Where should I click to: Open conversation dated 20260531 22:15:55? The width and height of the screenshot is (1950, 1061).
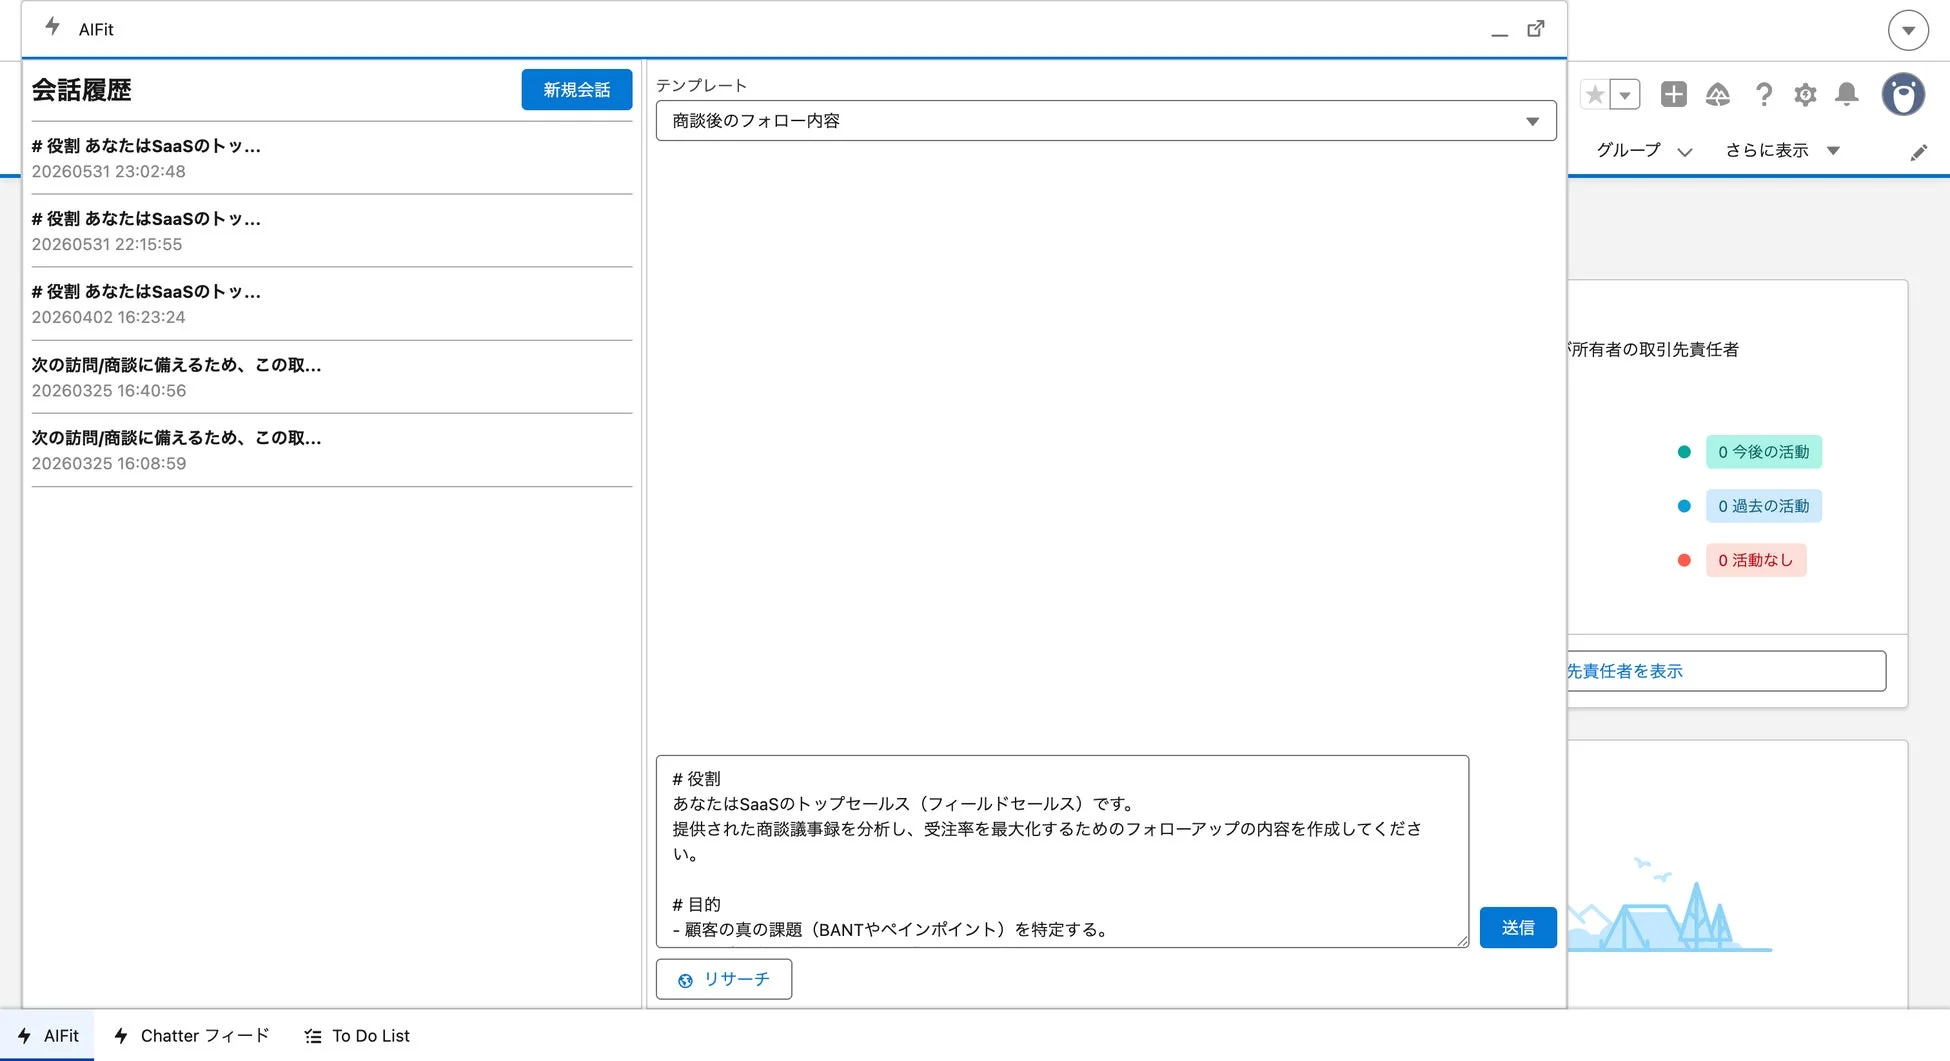tap(332, 231)
